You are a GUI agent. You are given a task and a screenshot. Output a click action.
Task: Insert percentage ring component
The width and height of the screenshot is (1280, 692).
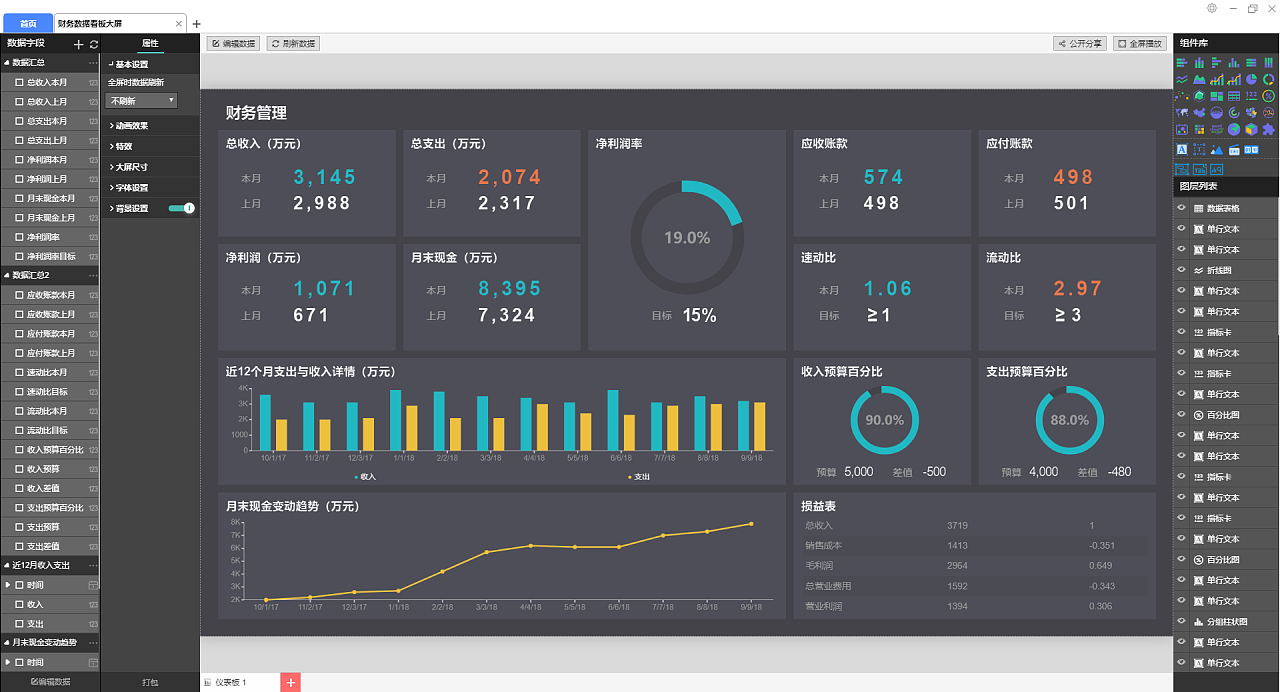click(1269, 96)
